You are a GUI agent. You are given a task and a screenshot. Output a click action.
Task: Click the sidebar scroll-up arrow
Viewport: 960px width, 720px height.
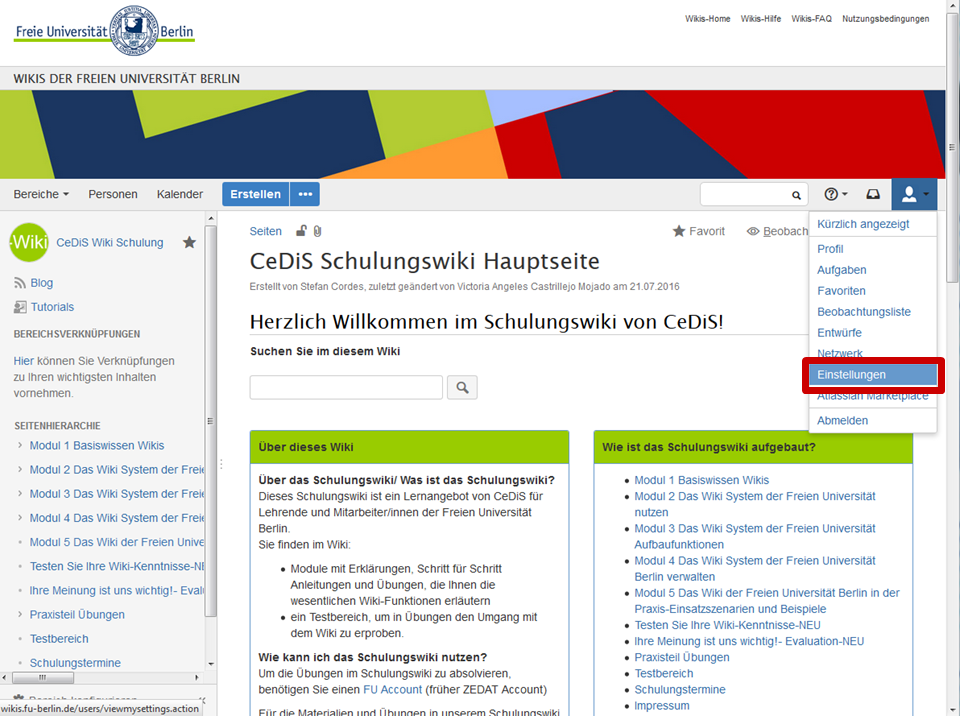pos(211,218)
